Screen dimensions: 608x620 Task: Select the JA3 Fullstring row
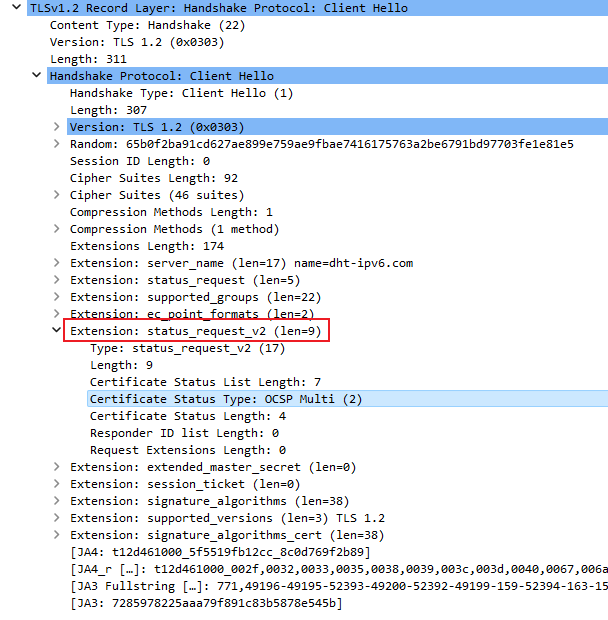(x=339, y=586)
